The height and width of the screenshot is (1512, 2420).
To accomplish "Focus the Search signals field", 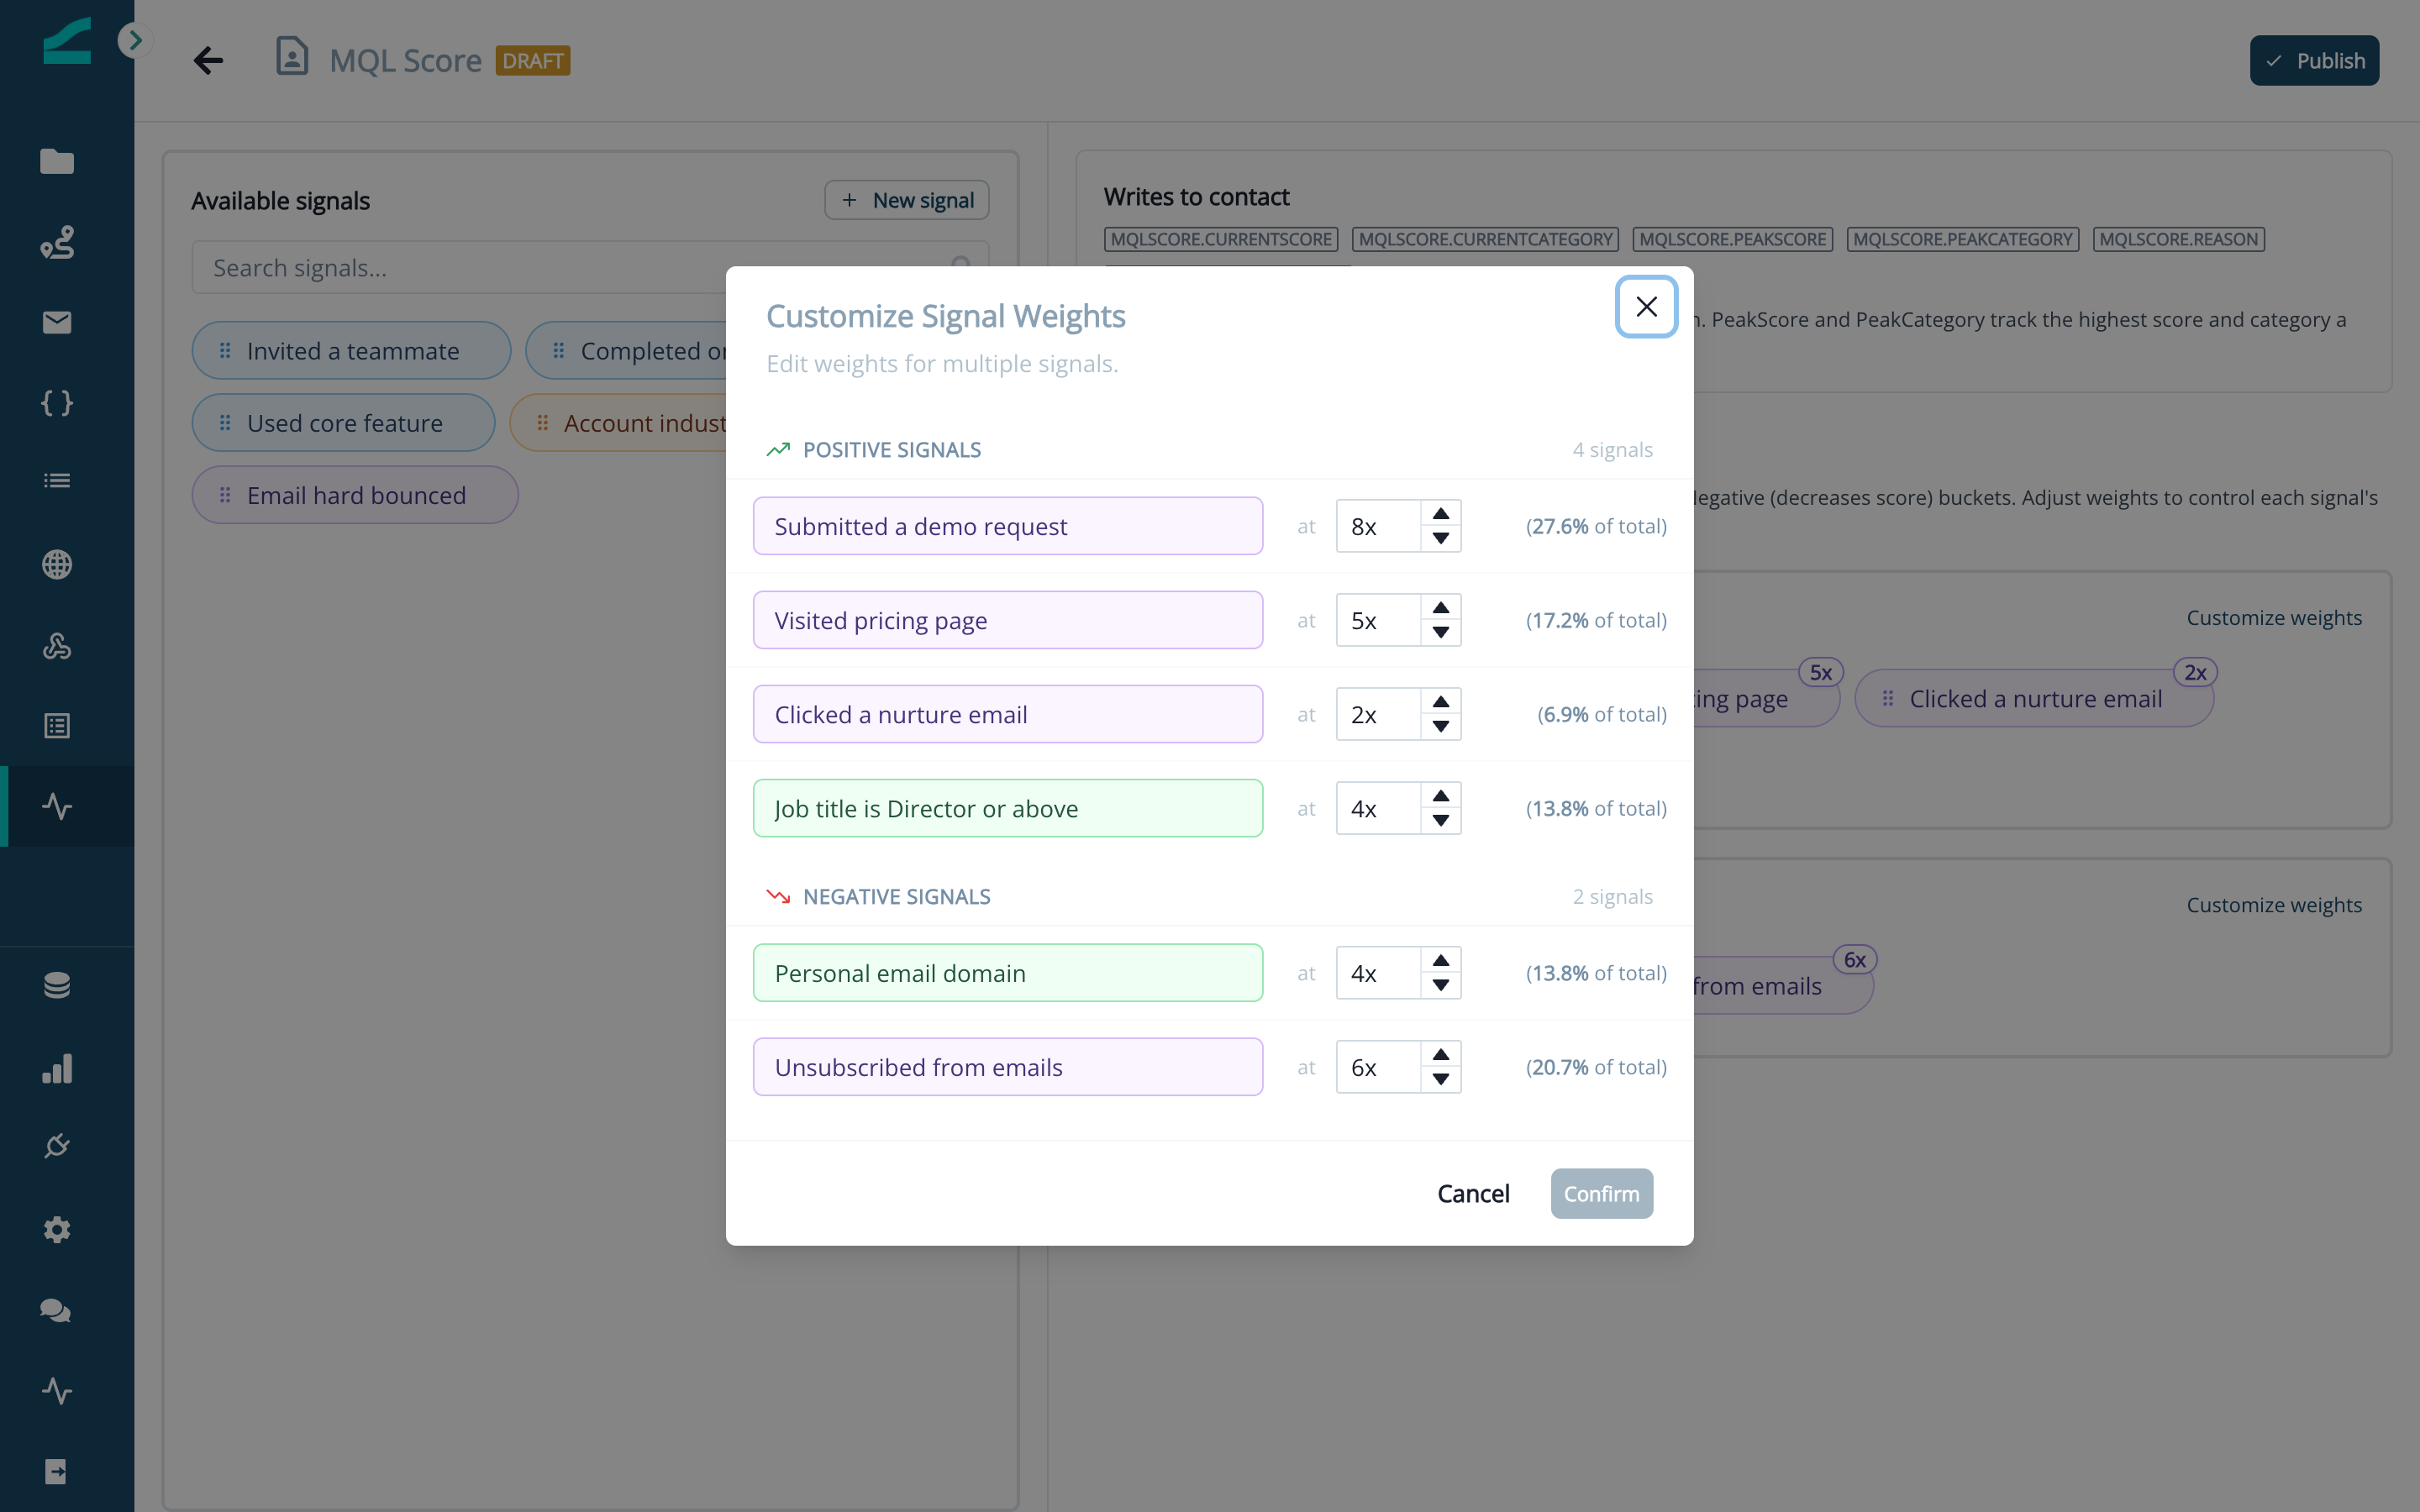I will click(590, 268).
